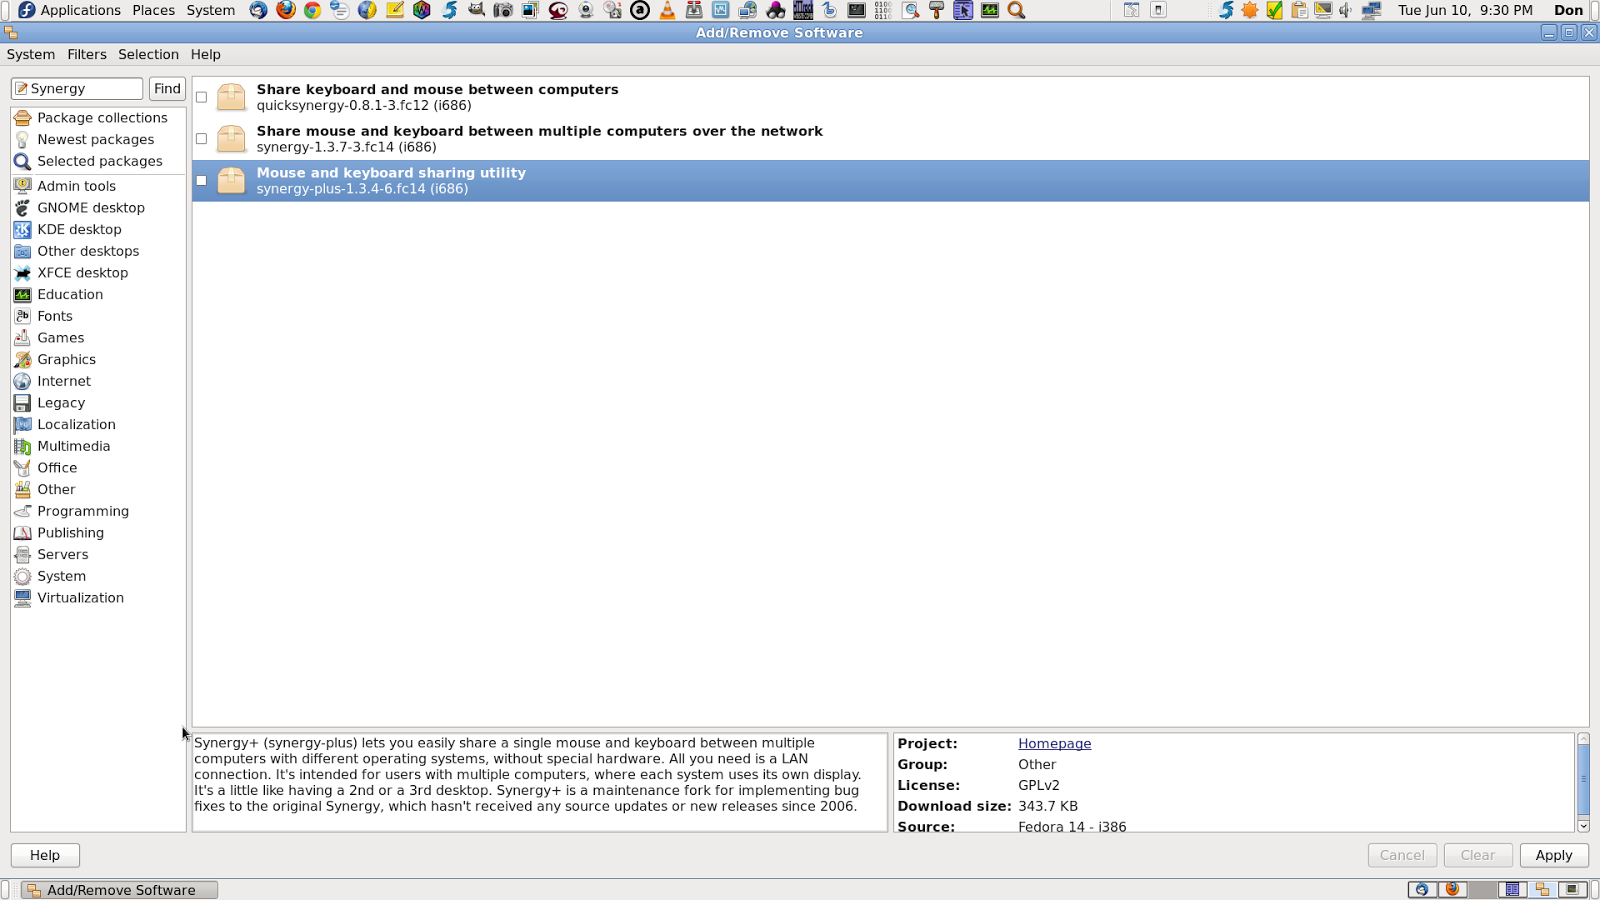Select the Selected packages category

click(98, 161)
